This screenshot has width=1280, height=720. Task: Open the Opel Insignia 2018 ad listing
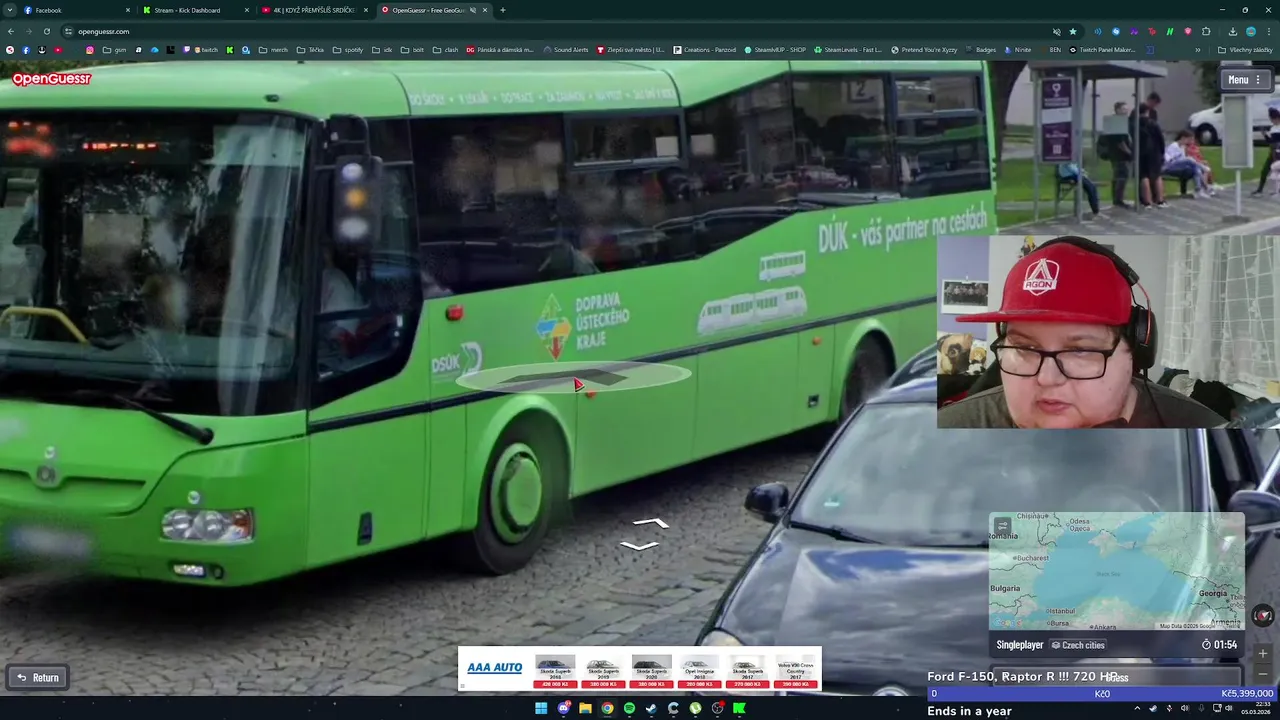[699, 672]
